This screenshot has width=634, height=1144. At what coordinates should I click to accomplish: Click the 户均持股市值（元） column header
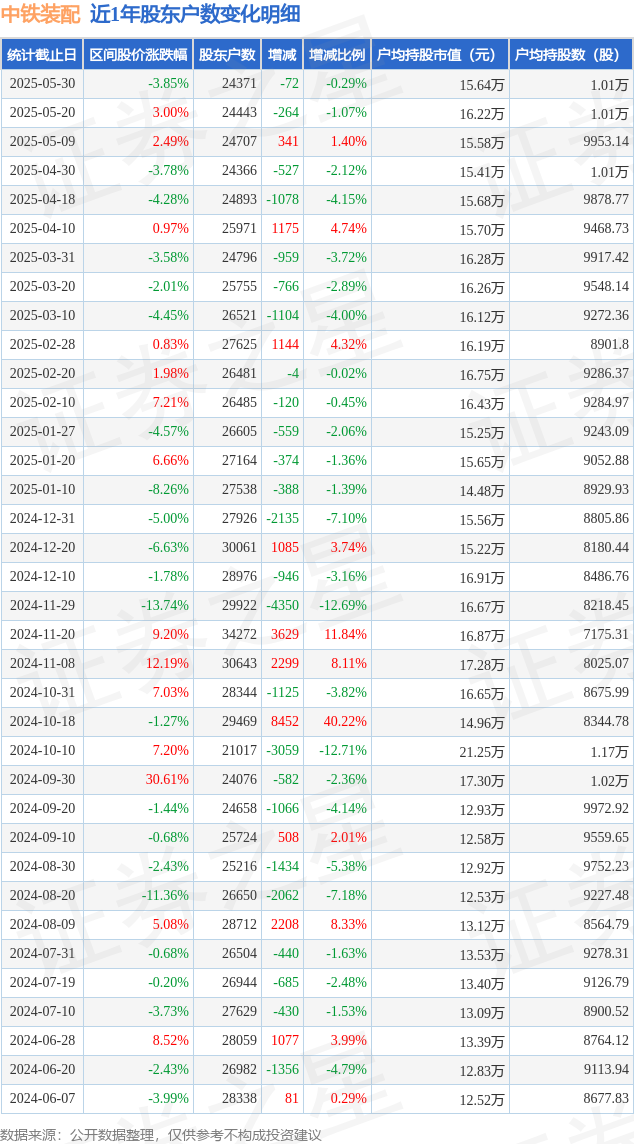tap(440, 55)
